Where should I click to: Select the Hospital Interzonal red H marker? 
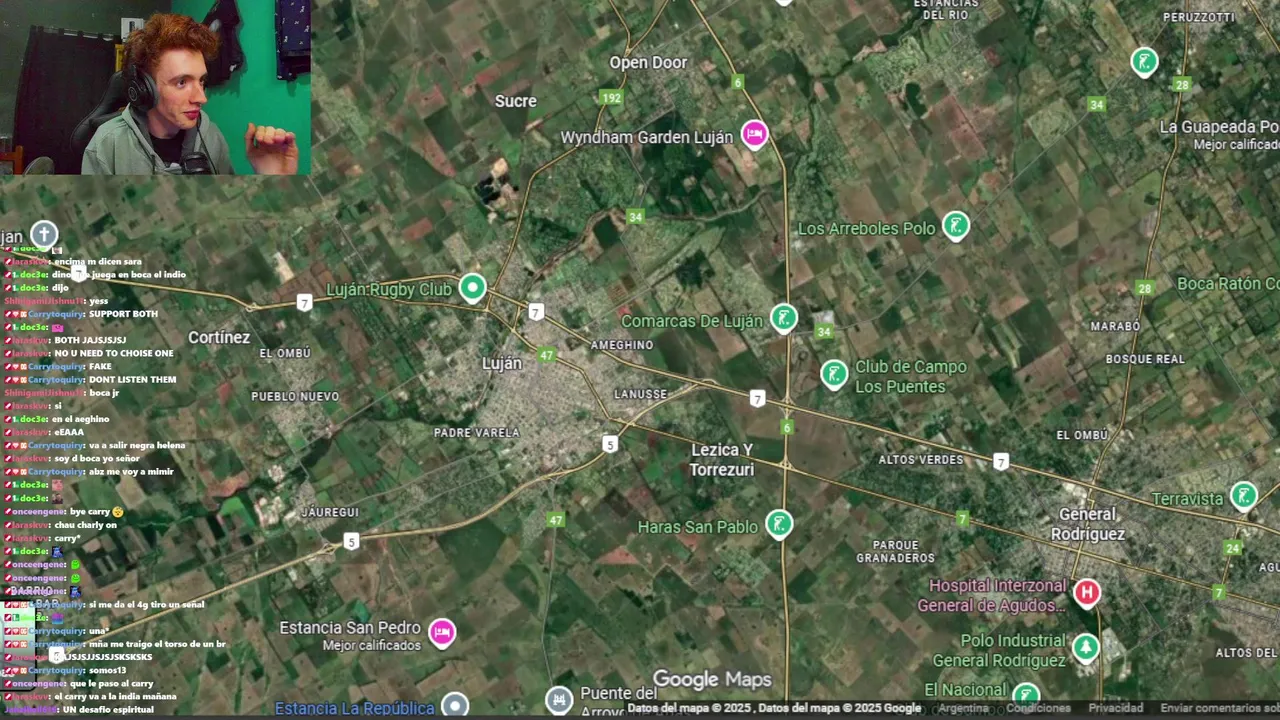pos(1087,593)
